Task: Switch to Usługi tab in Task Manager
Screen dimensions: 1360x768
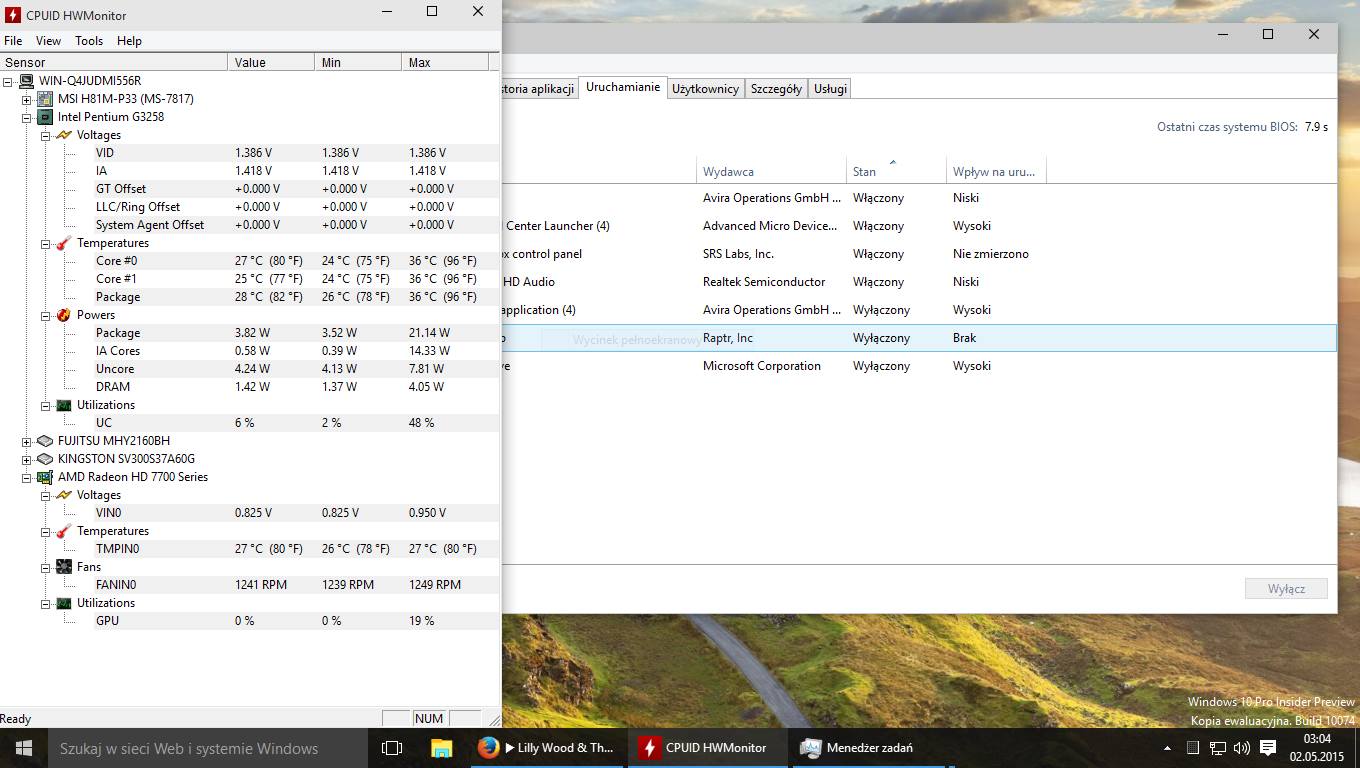Action: [x=830, y=88]
